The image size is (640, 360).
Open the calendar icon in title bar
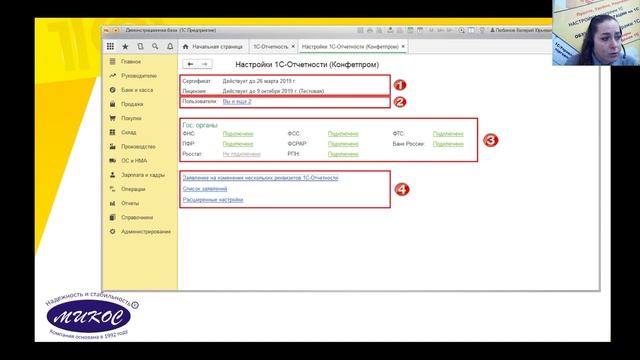tap(420, 30)
